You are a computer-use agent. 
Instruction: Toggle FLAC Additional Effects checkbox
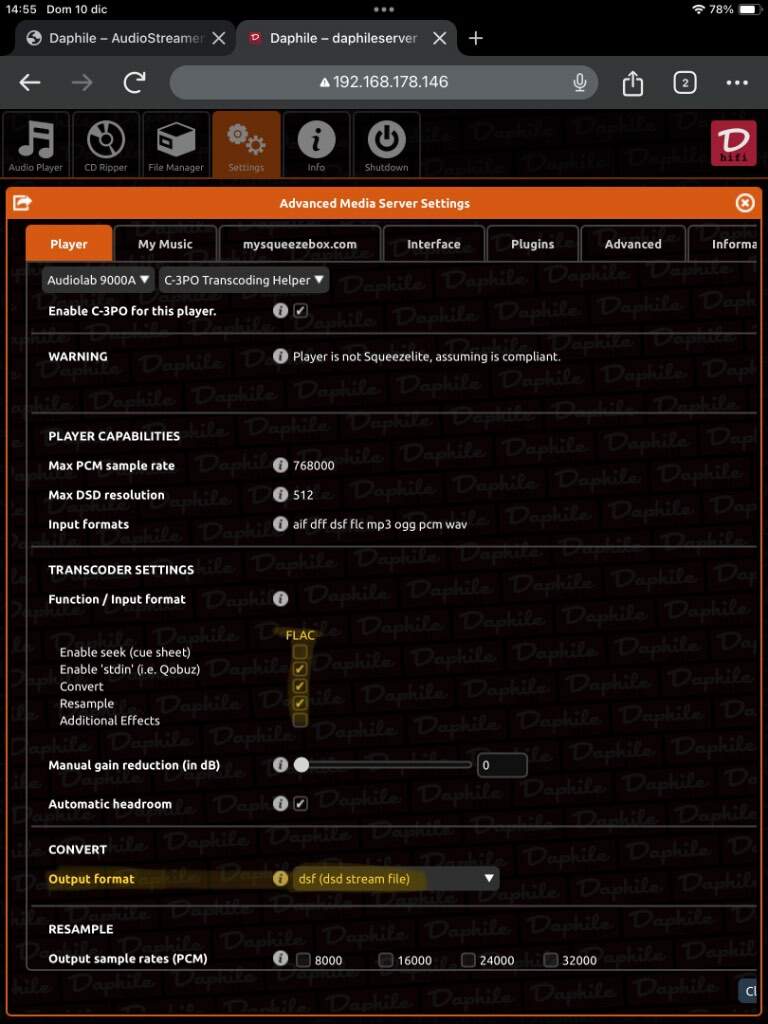300,720
